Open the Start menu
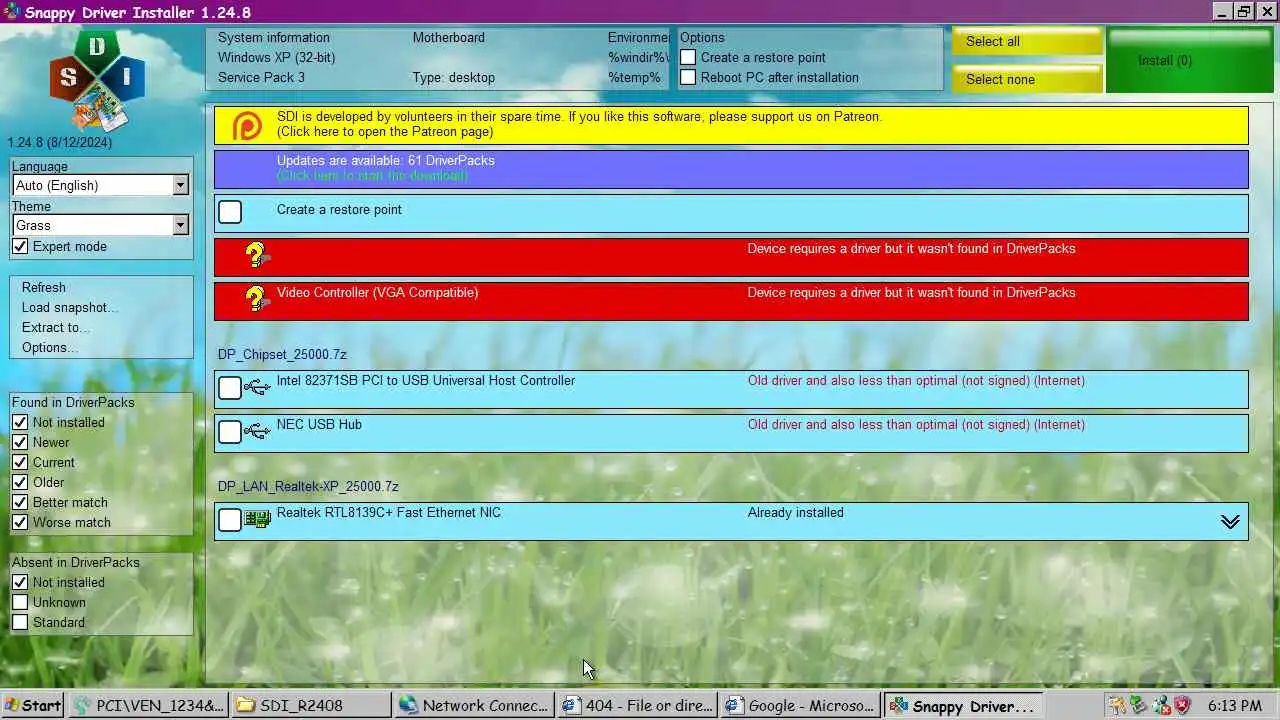This screenshot has width=1280, height=720. [x=33, y=705]
